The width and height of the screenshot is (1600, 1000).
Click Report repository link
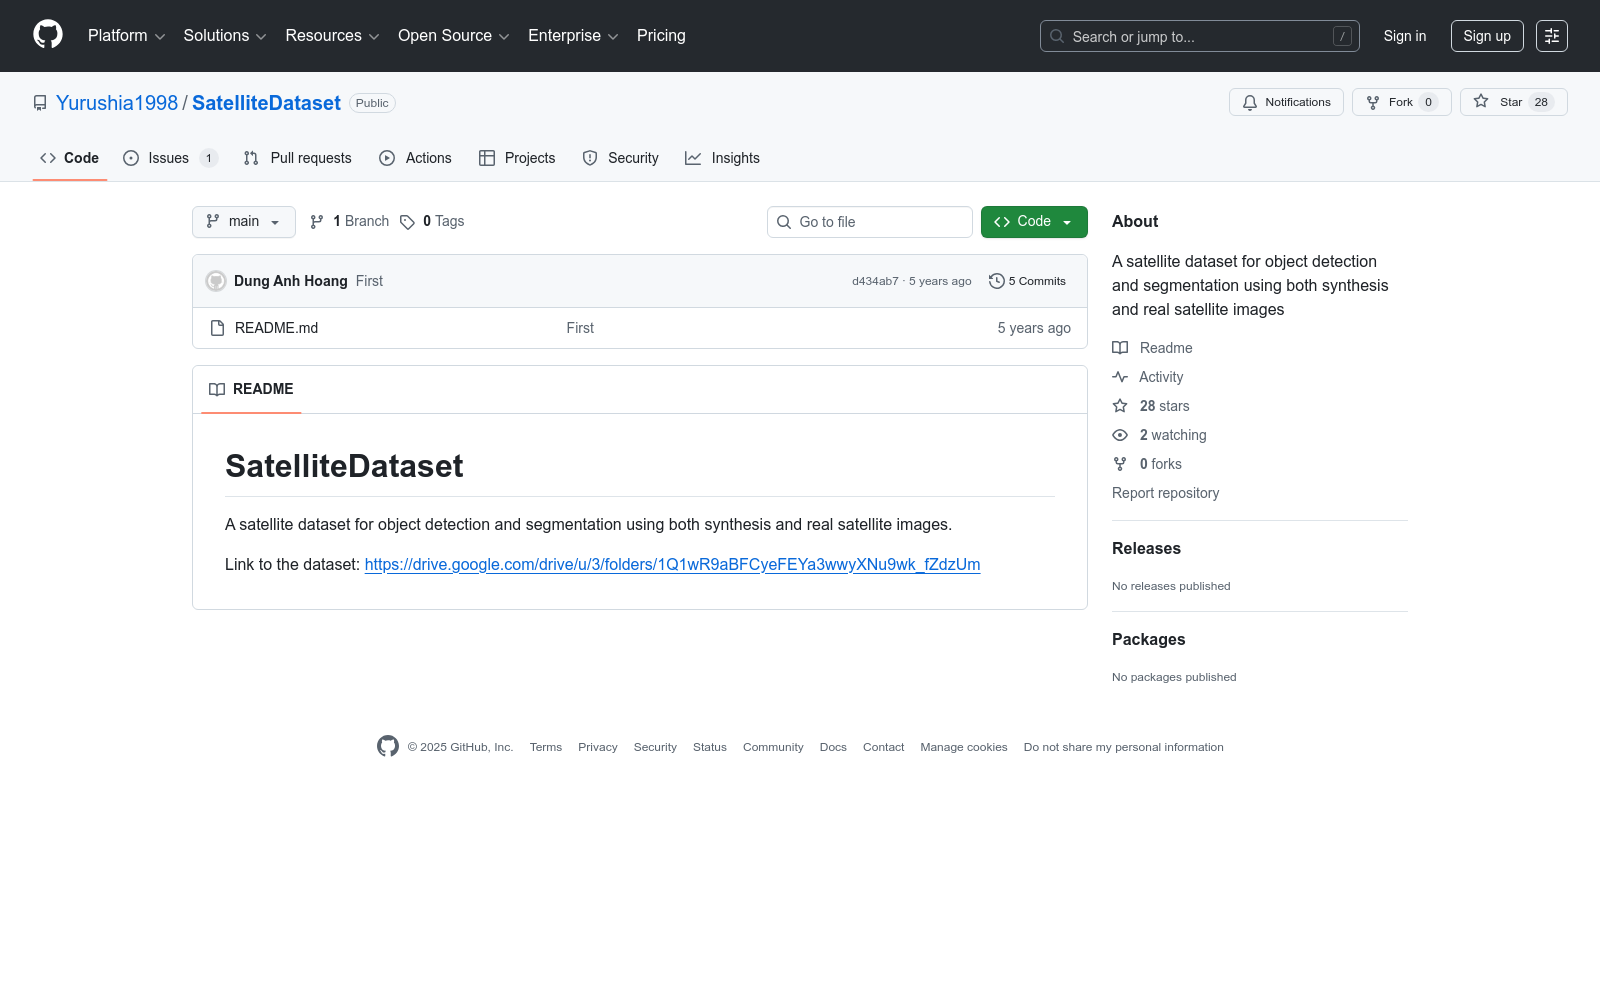[1165, 493]
